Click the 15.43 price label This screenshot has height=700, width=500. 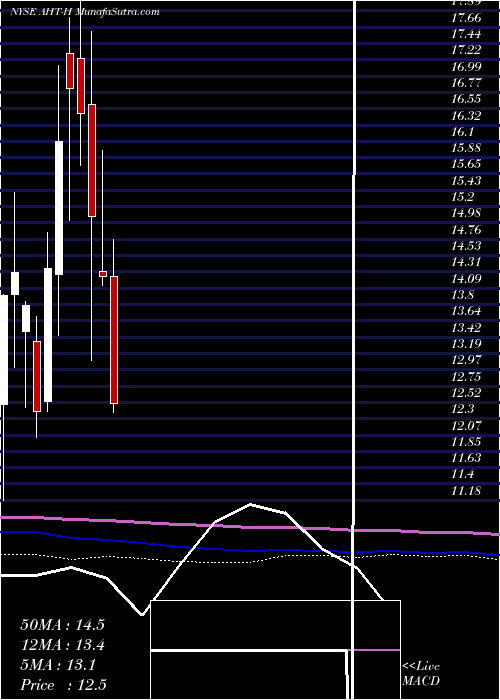point(467,181)
